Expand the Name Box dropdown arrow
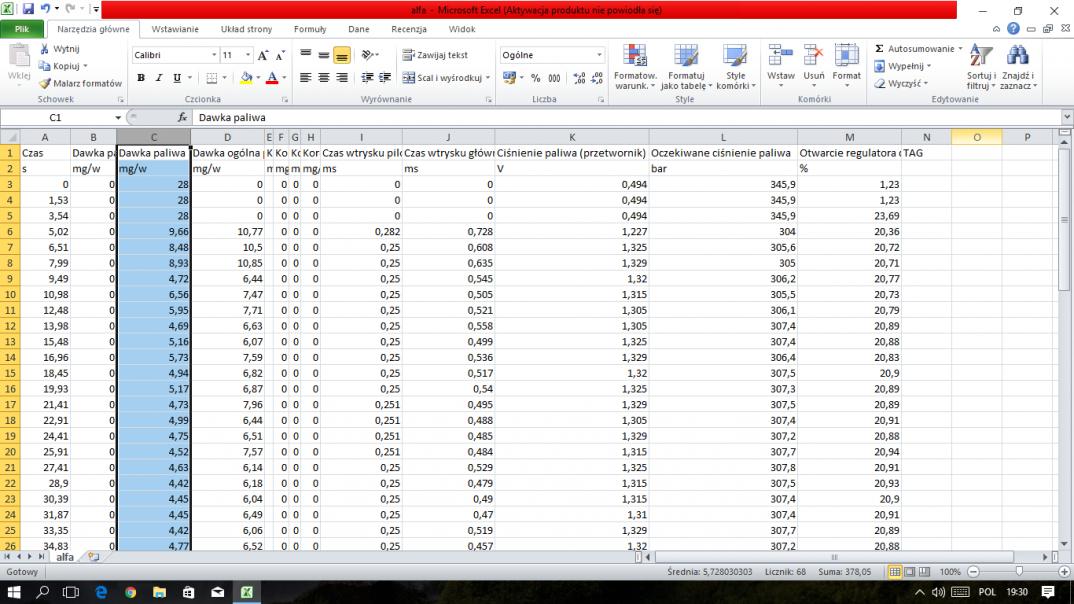This screenshot has width=1074, height=604. (118, 118)
